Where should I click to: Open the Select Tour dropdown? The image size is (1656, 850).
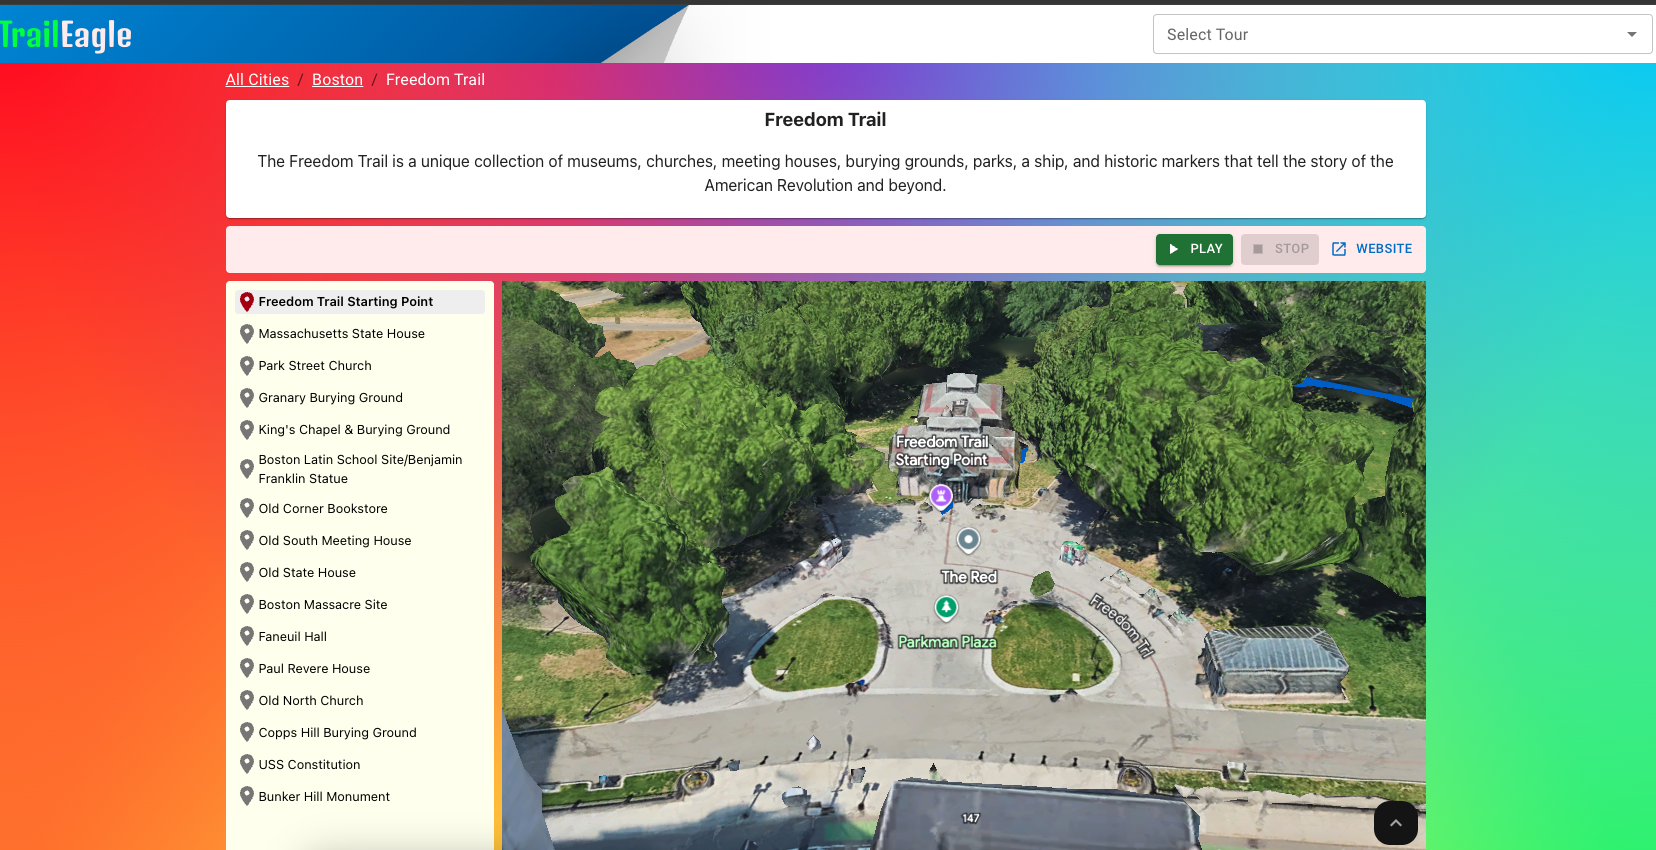(x=1402, y=34)
